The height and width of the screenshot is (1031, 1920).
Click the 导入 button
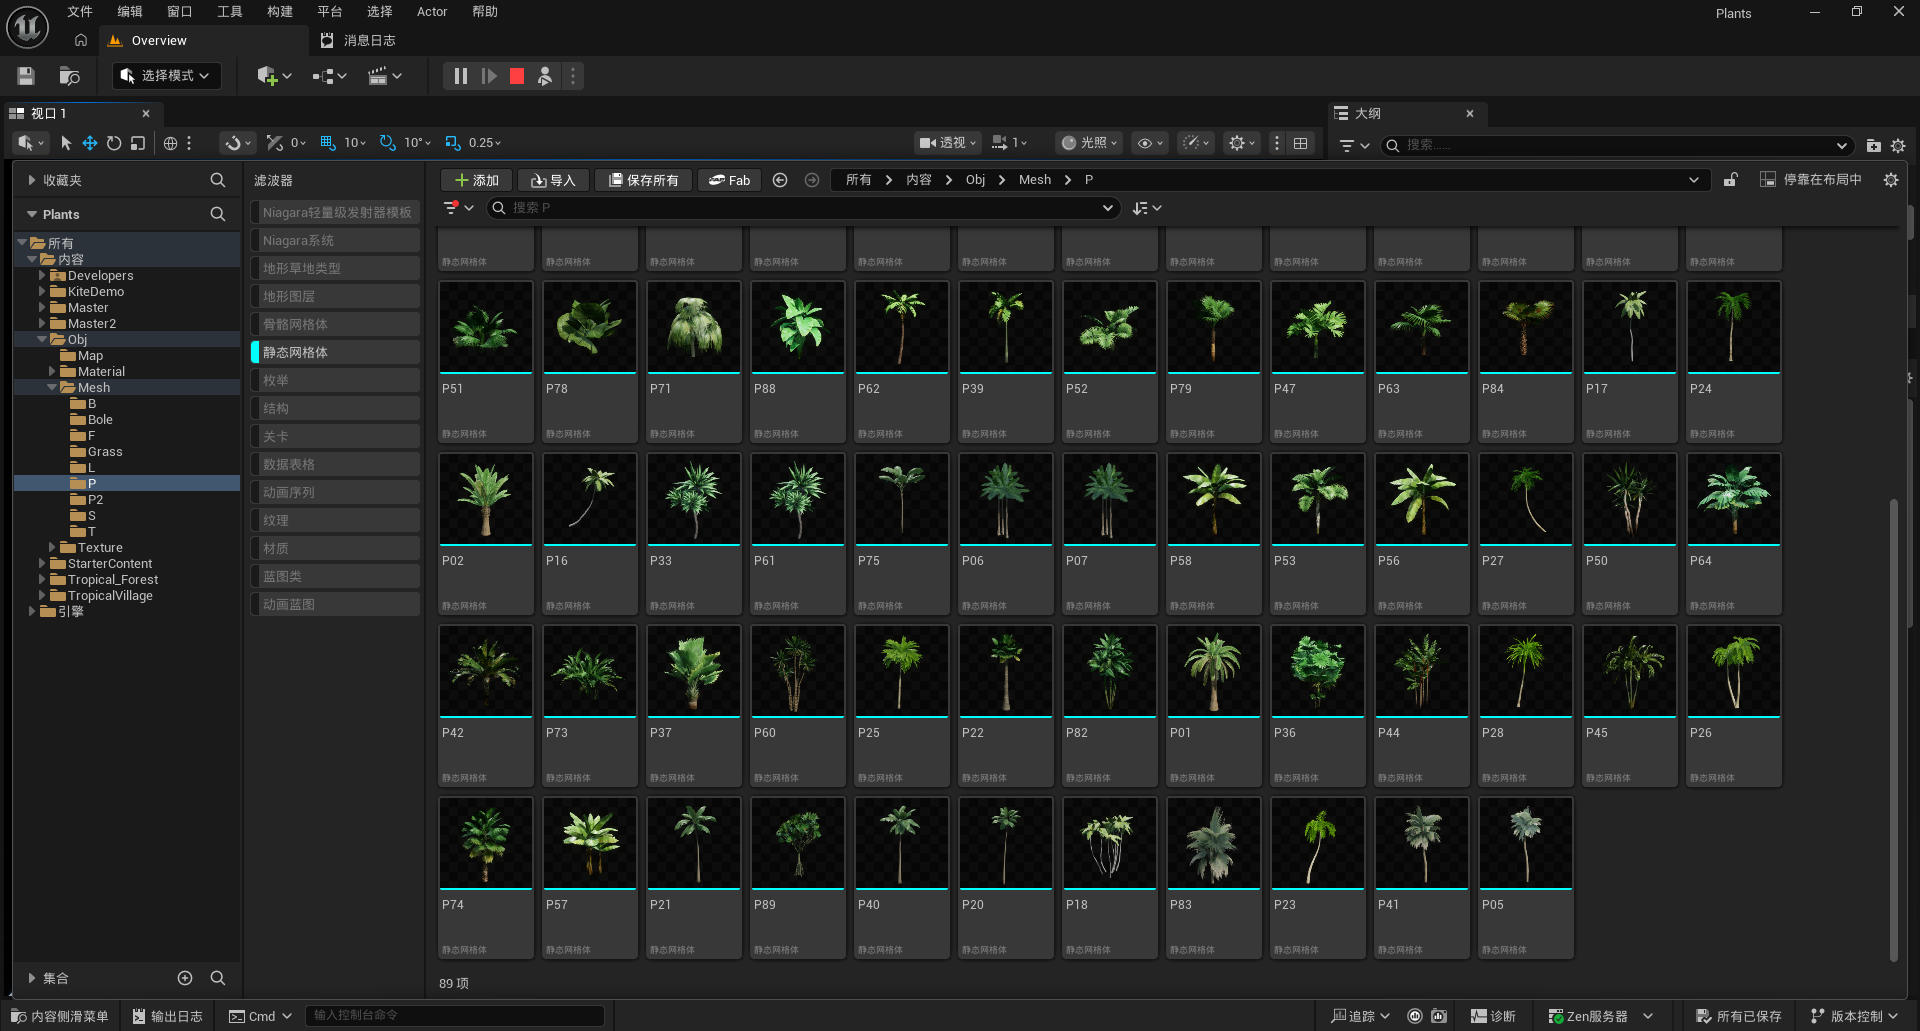point(553,180)
